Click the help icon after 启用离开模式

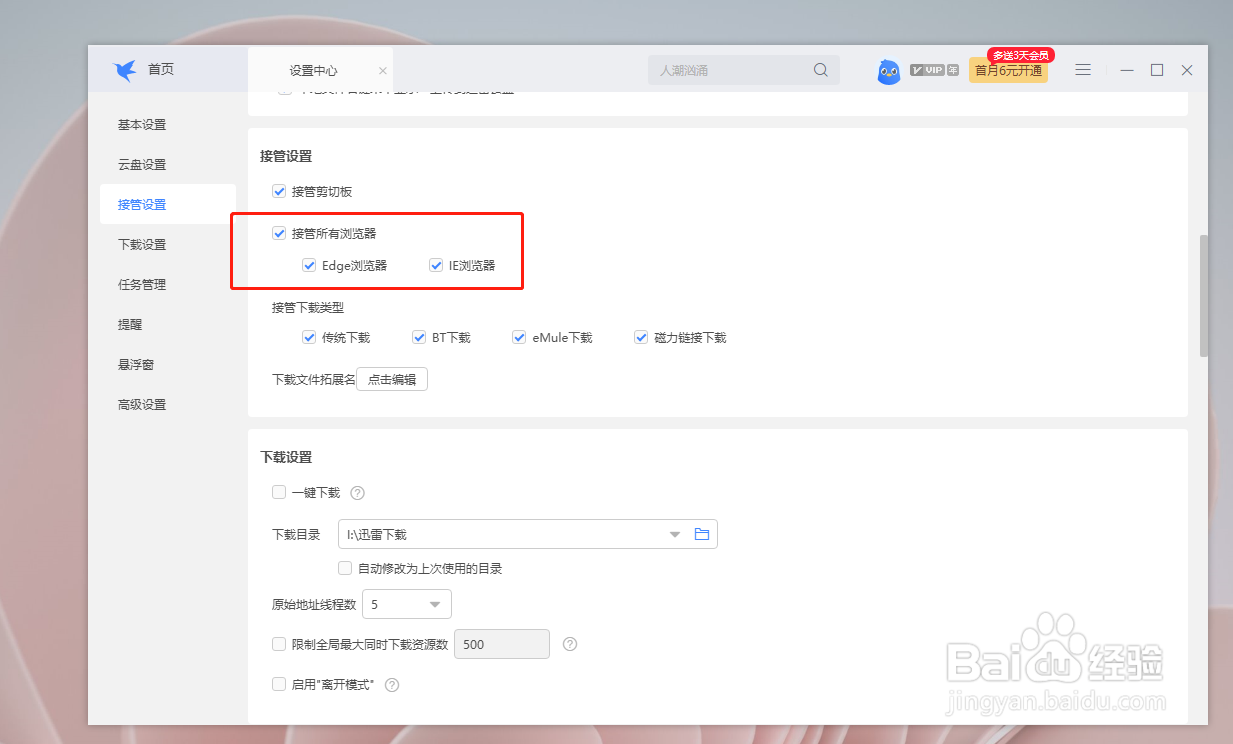[391, 684]
